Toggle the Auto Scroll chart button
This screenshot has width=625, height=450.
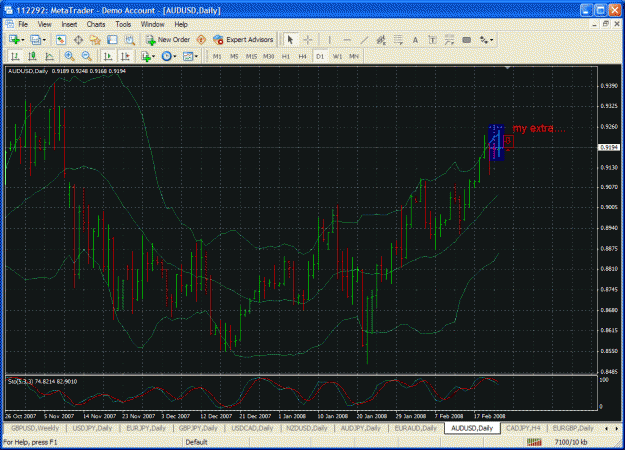click(108, 56)
